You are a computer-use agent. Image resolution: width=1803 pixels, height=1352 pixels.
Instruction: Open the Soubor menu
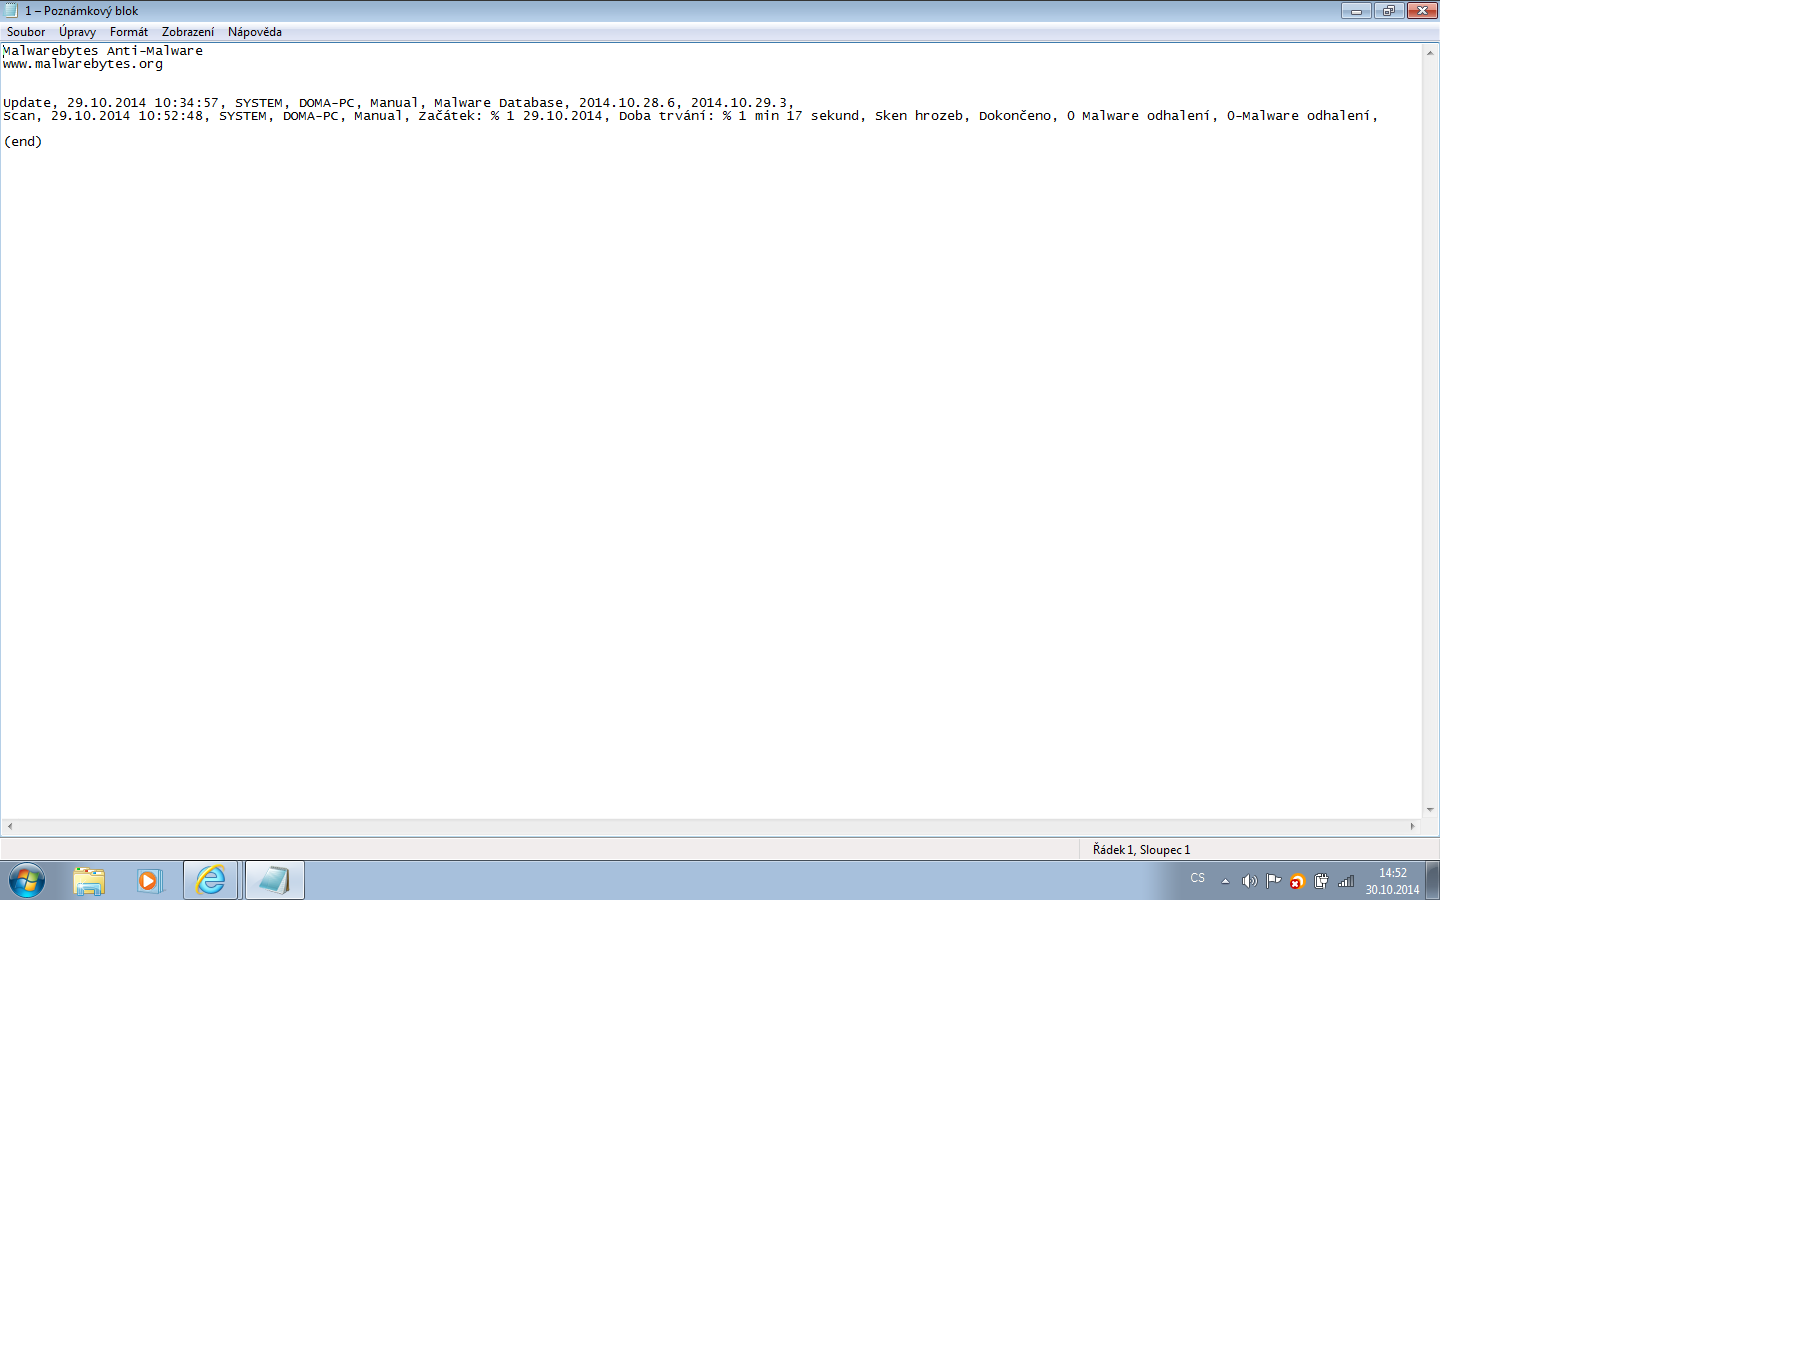pos(26,32)
